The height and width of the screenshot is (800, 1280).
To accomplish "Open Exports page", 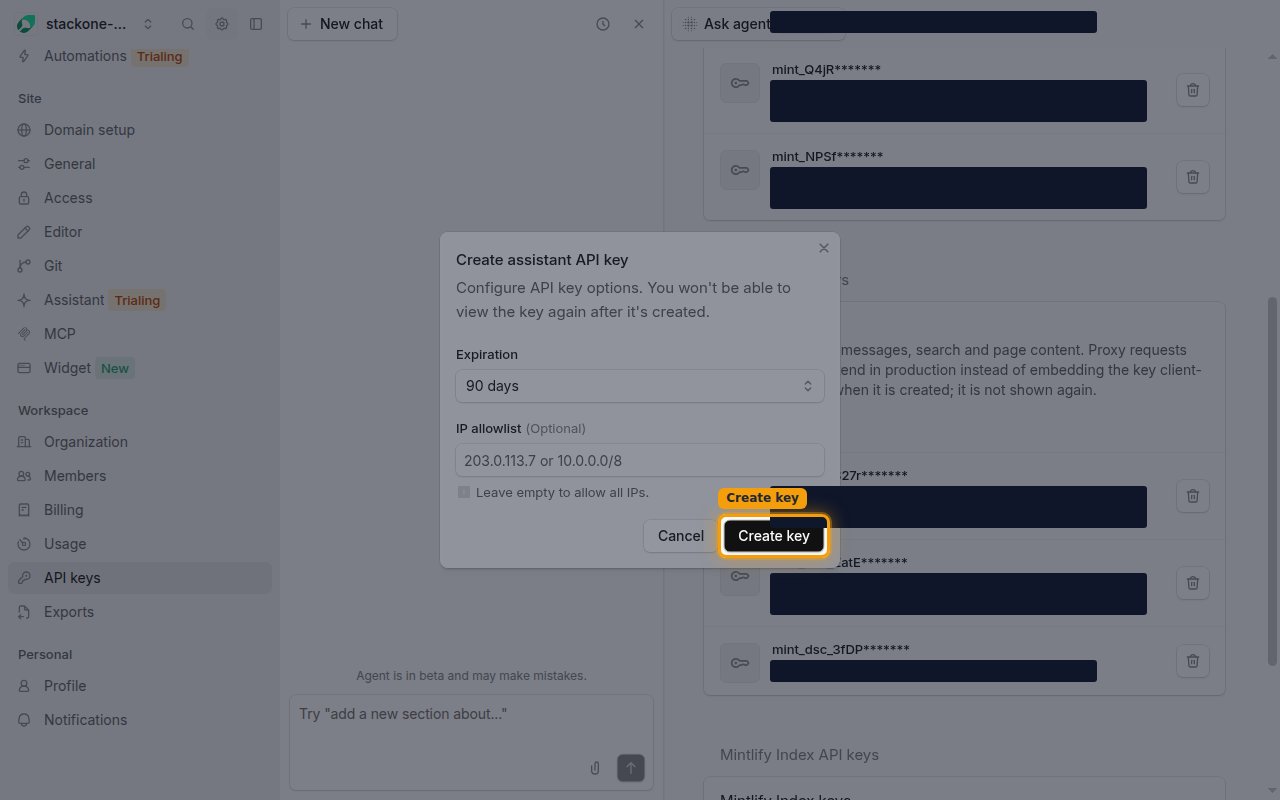I will (140, 612).
